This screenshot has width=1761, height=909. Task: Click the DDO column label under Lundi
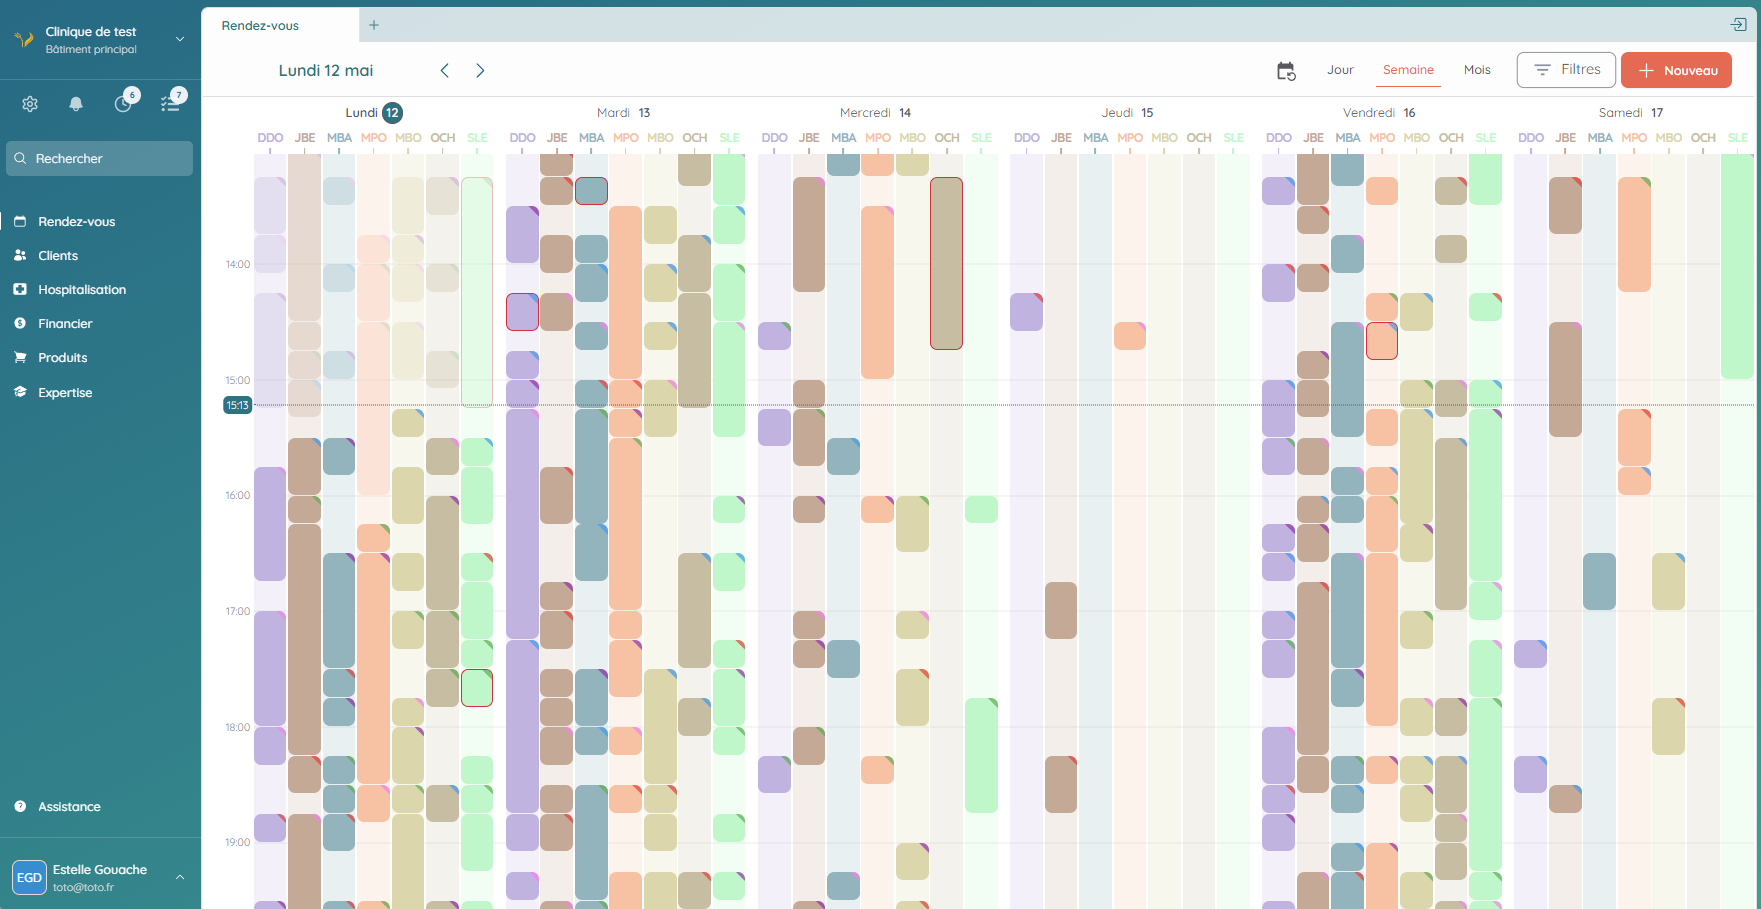tap(270, 138)
